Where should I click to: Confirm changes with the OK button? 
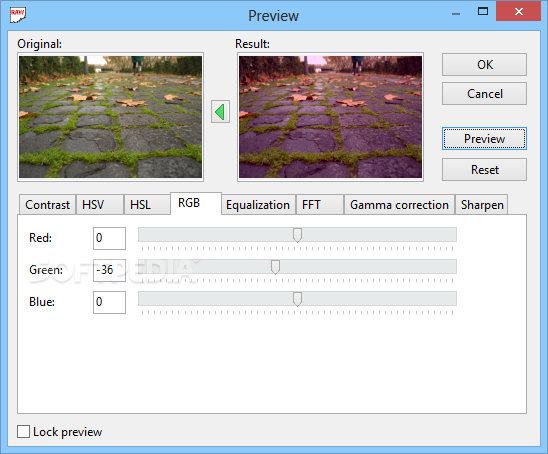pos(484,65)
